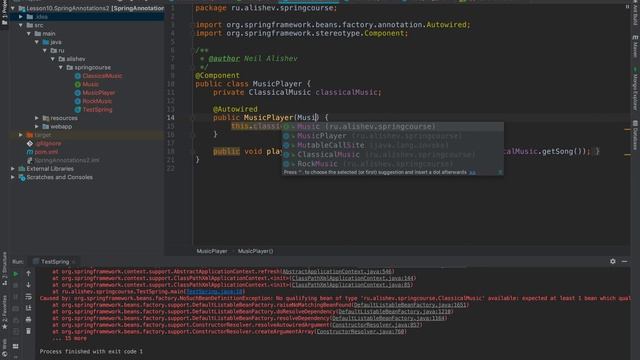
Task: Follow AbstractApplicationContext.java:546 link
Action: (x=337, y=271)
